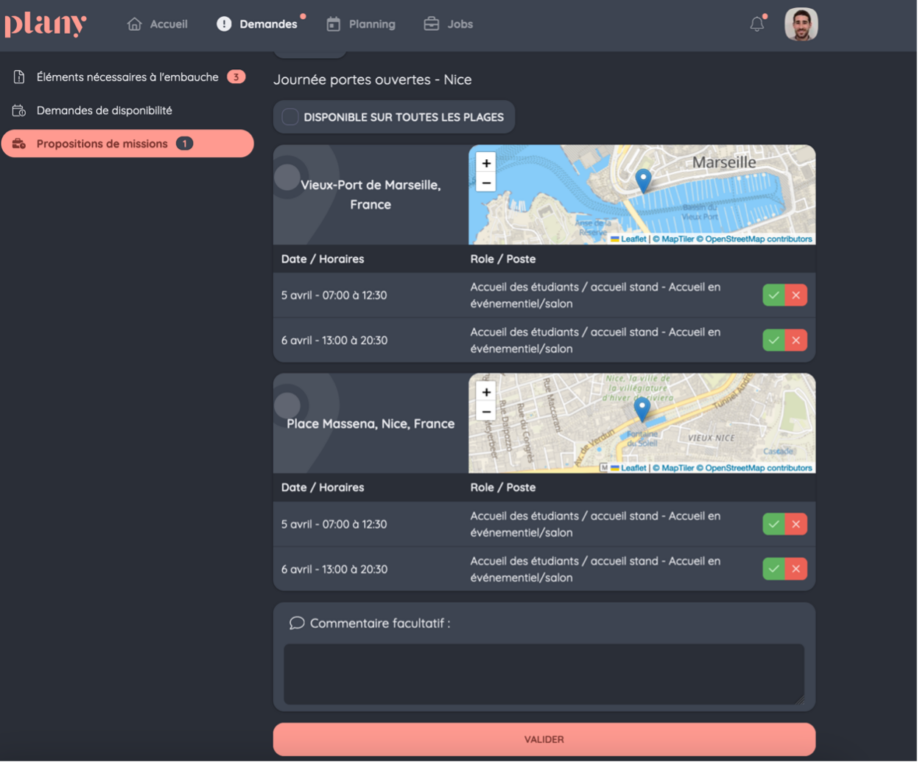Zoom in on the Nice map
This screenshot has height=762, width=920.
coord(486,392)
